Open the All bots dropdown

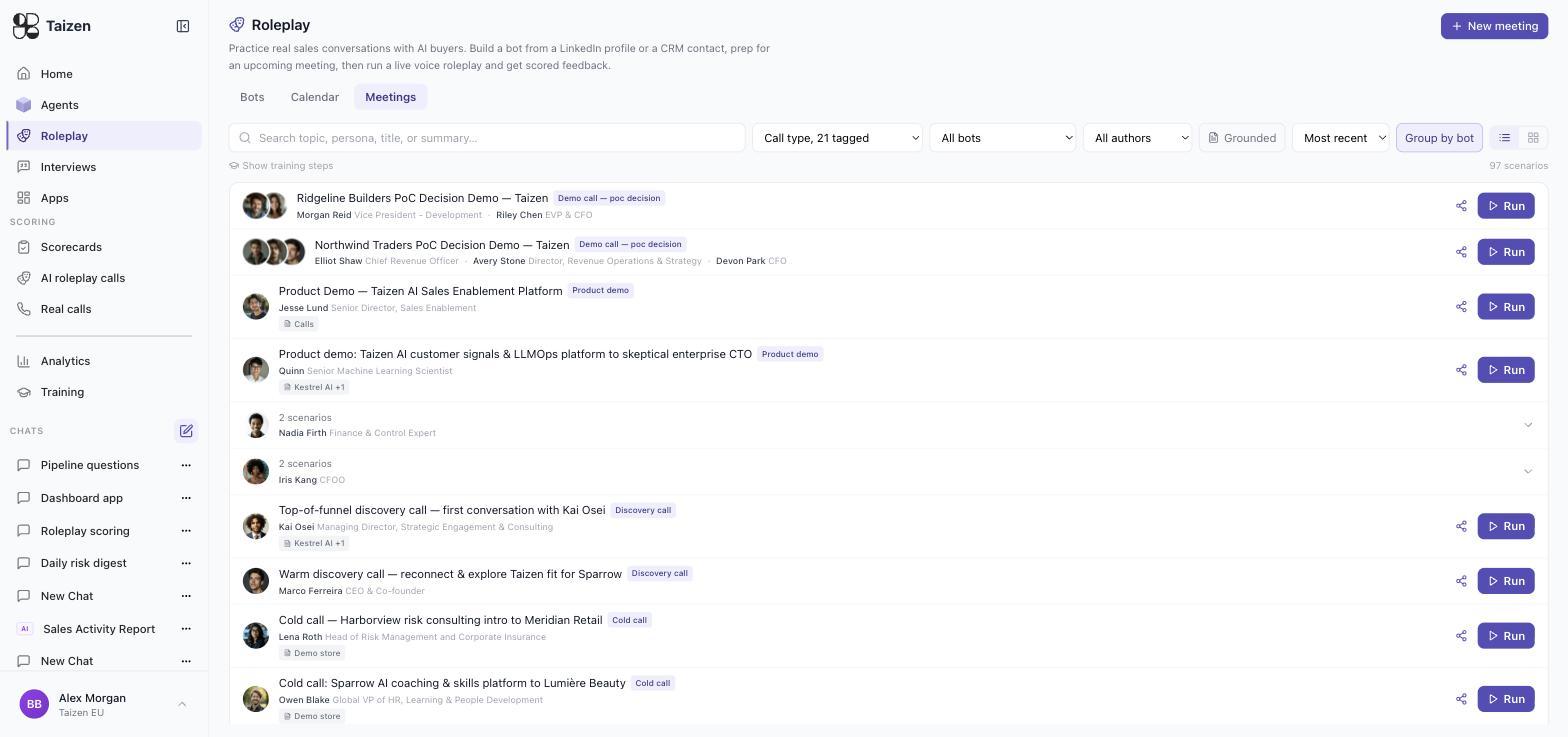[1003, 138]
